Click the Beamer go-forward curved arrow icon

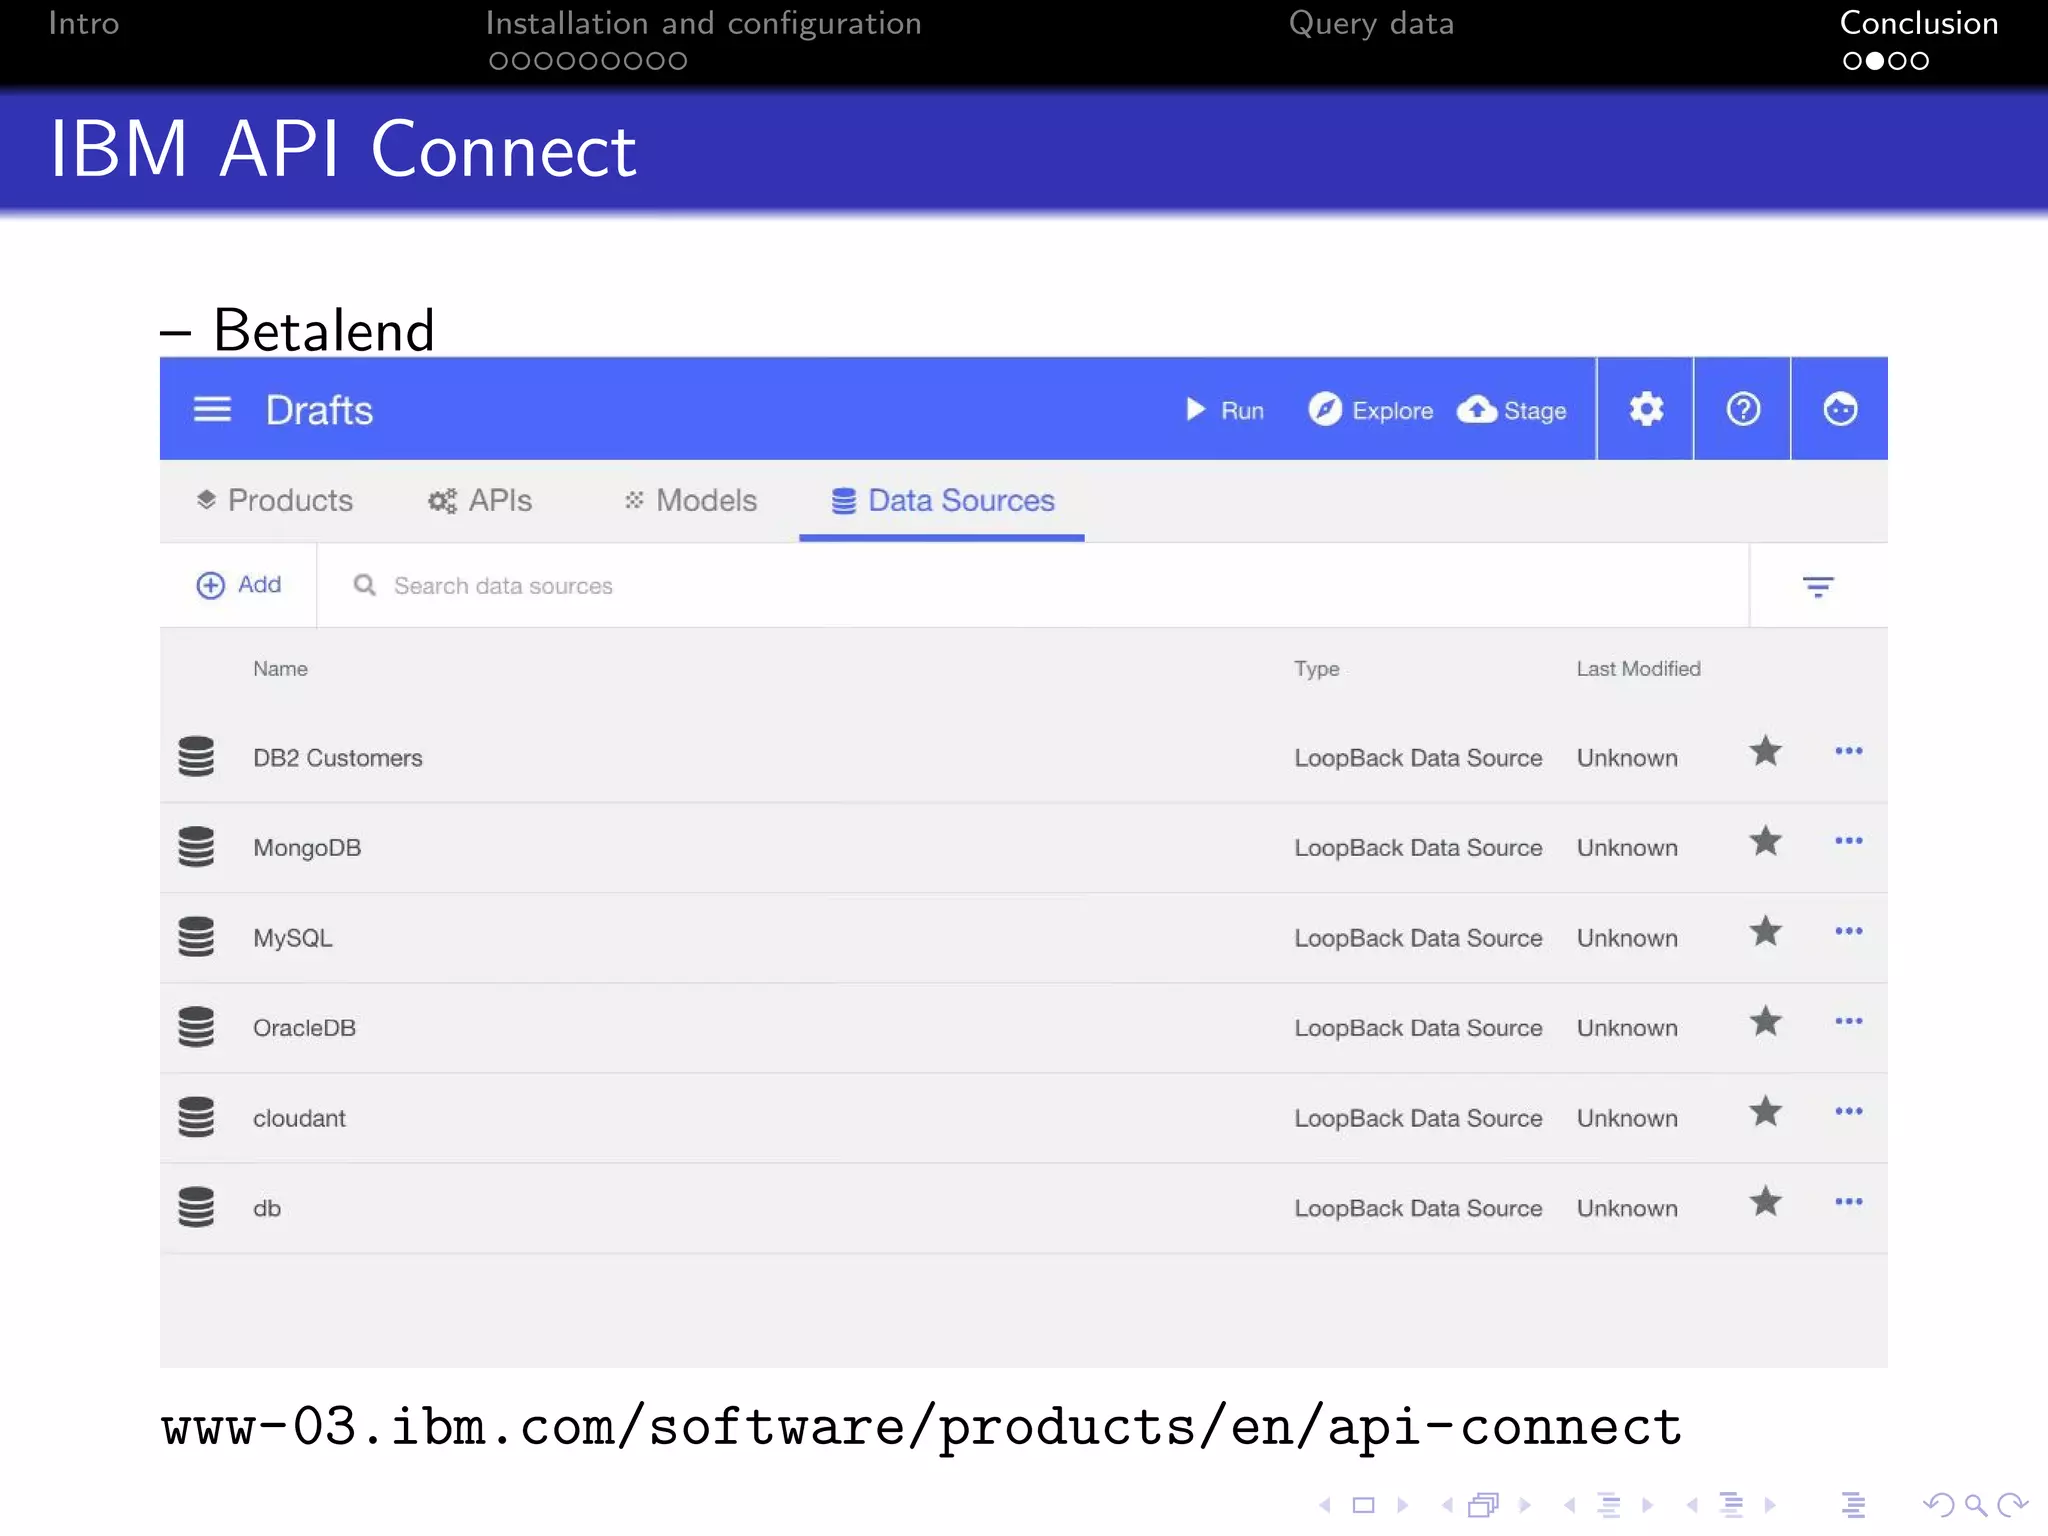coord(2012,1505)
